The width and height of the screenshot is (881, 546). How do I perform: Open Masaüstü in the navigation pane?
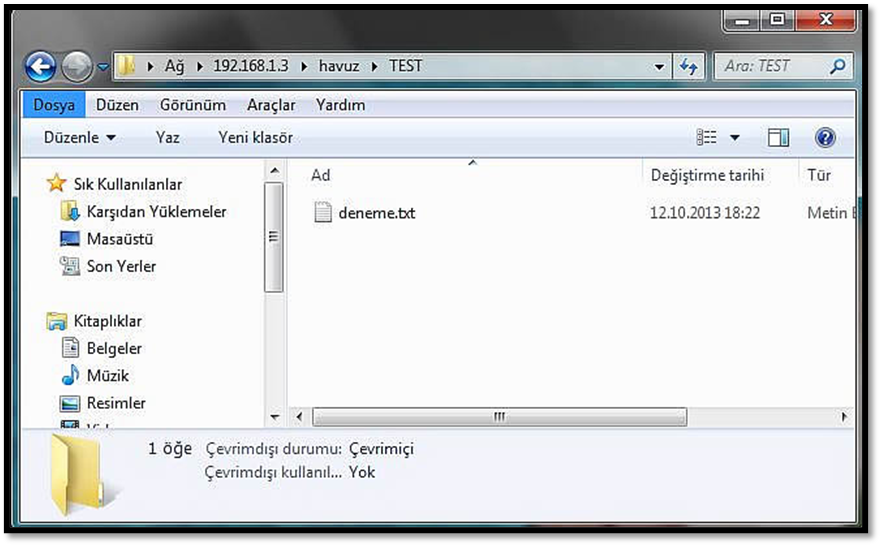pyautogui.click(x=119, y=239)
